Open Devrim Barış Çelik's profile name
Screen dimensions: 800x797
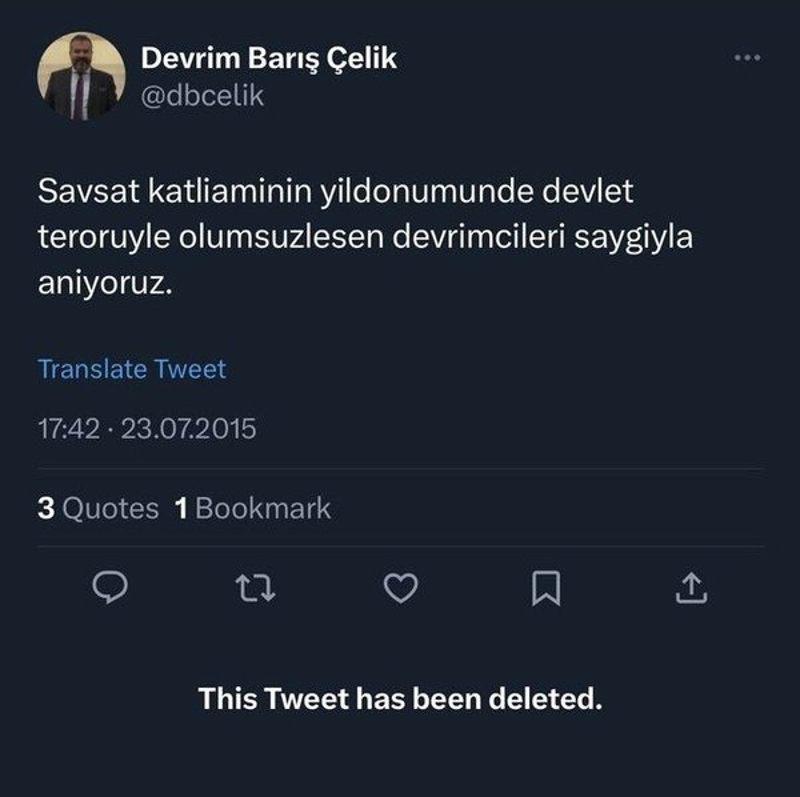pos(269,58)
